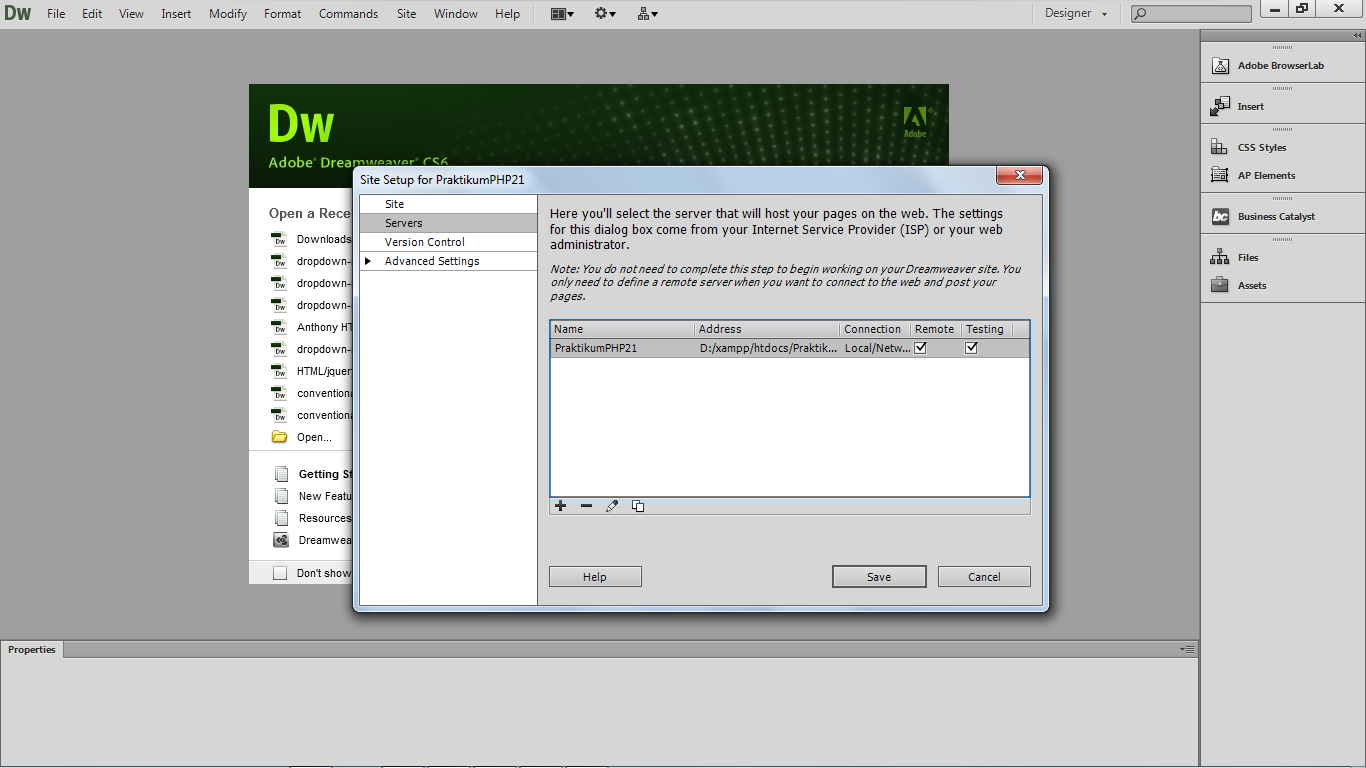Open the Modify menu
Image resolution: width=1366 pixels, height=768 pixels.
[x=228, y=14]
